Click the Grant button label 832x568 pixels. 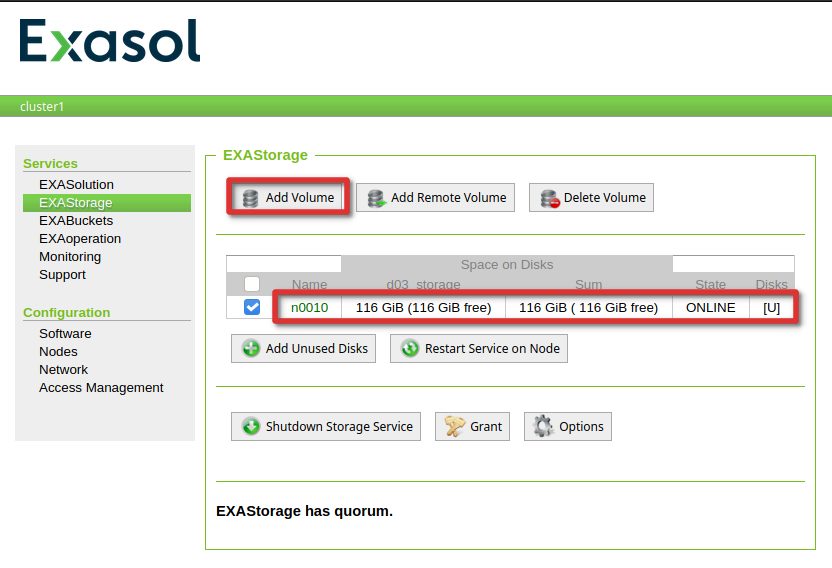click(486, 426)
